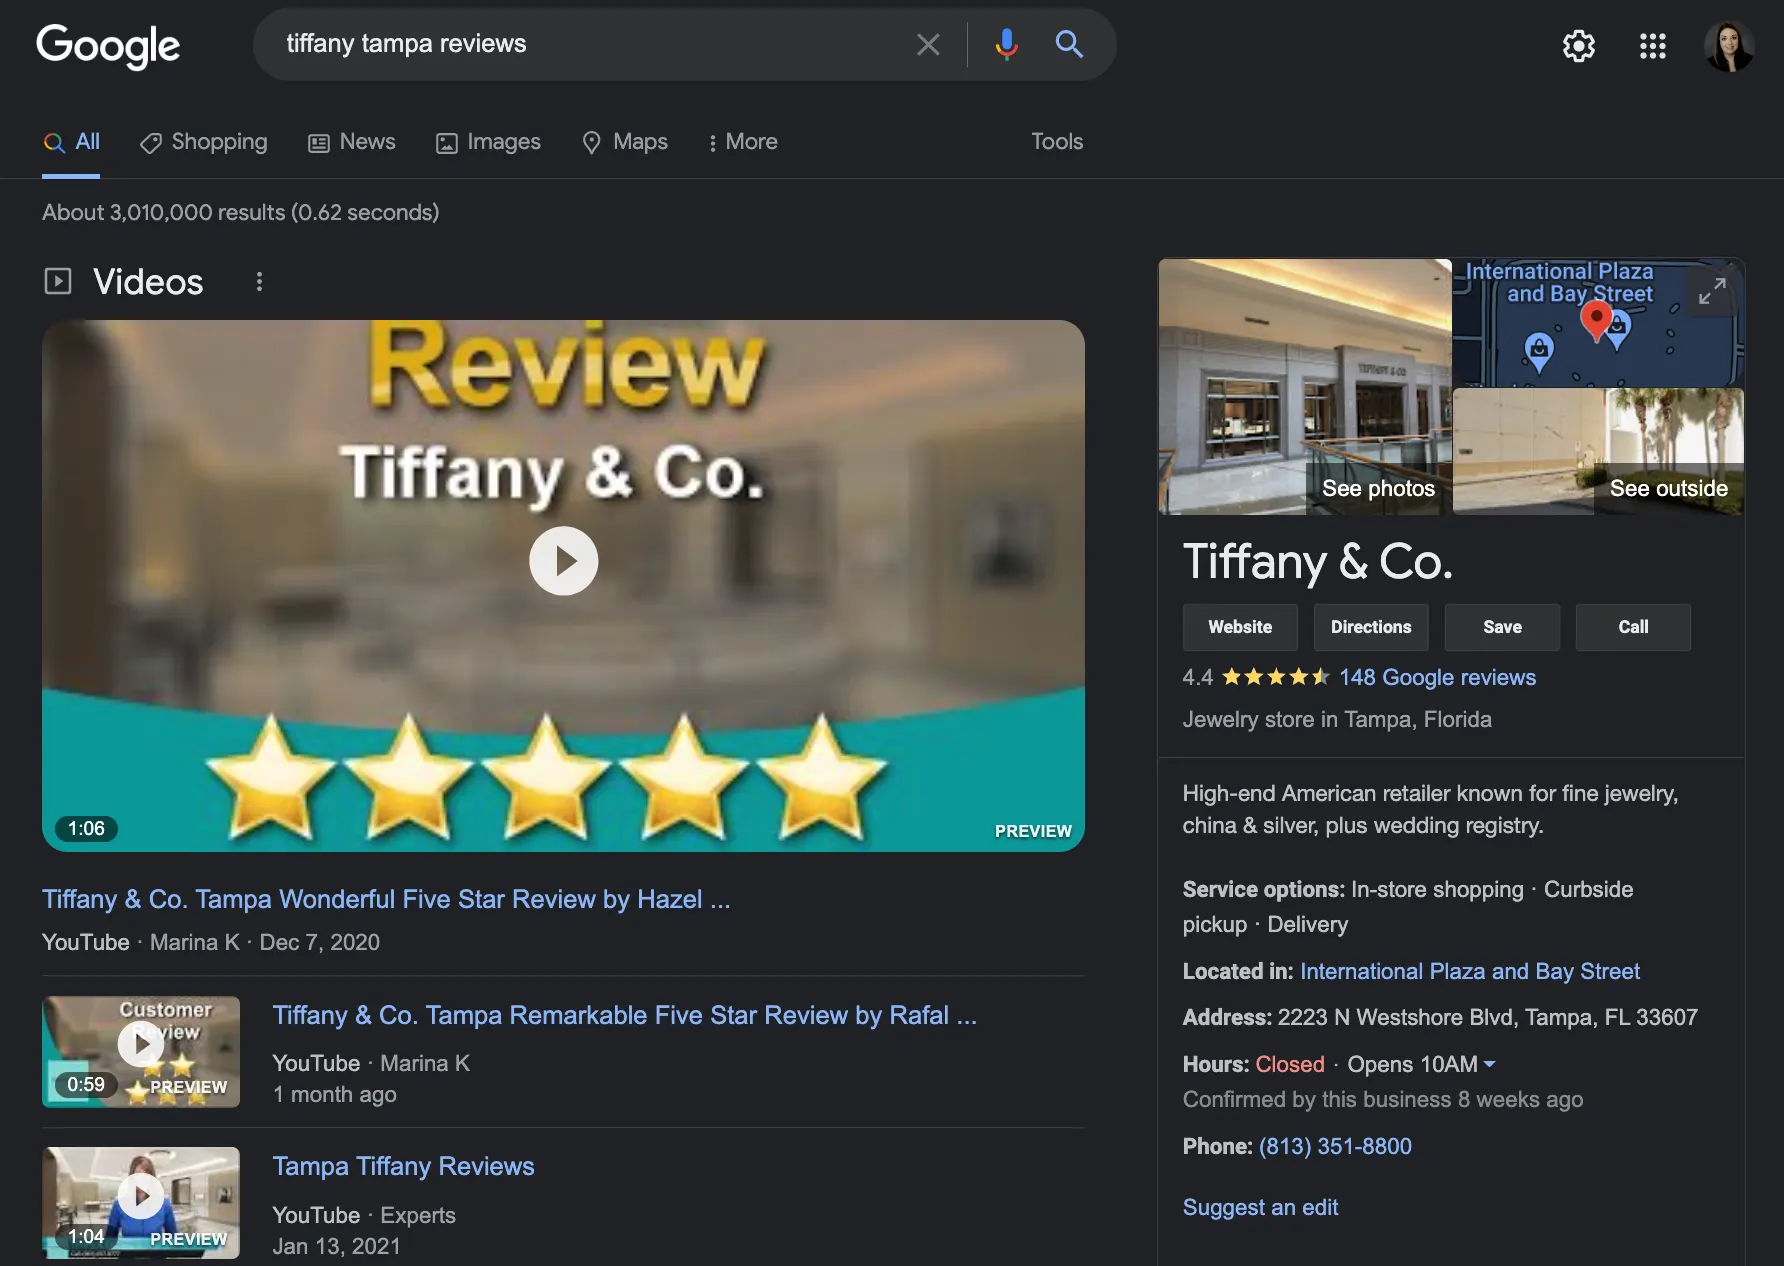Click Suggest an edit
This screenshot has width=1784, height=1266.
[x=1260, y=1207]
